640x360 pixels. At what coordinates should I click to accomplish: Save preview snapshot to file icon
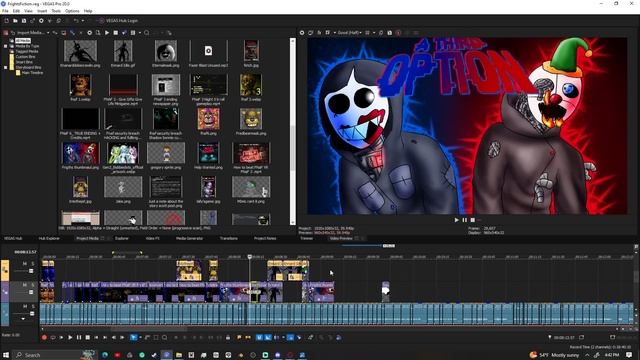pos(390,33)
